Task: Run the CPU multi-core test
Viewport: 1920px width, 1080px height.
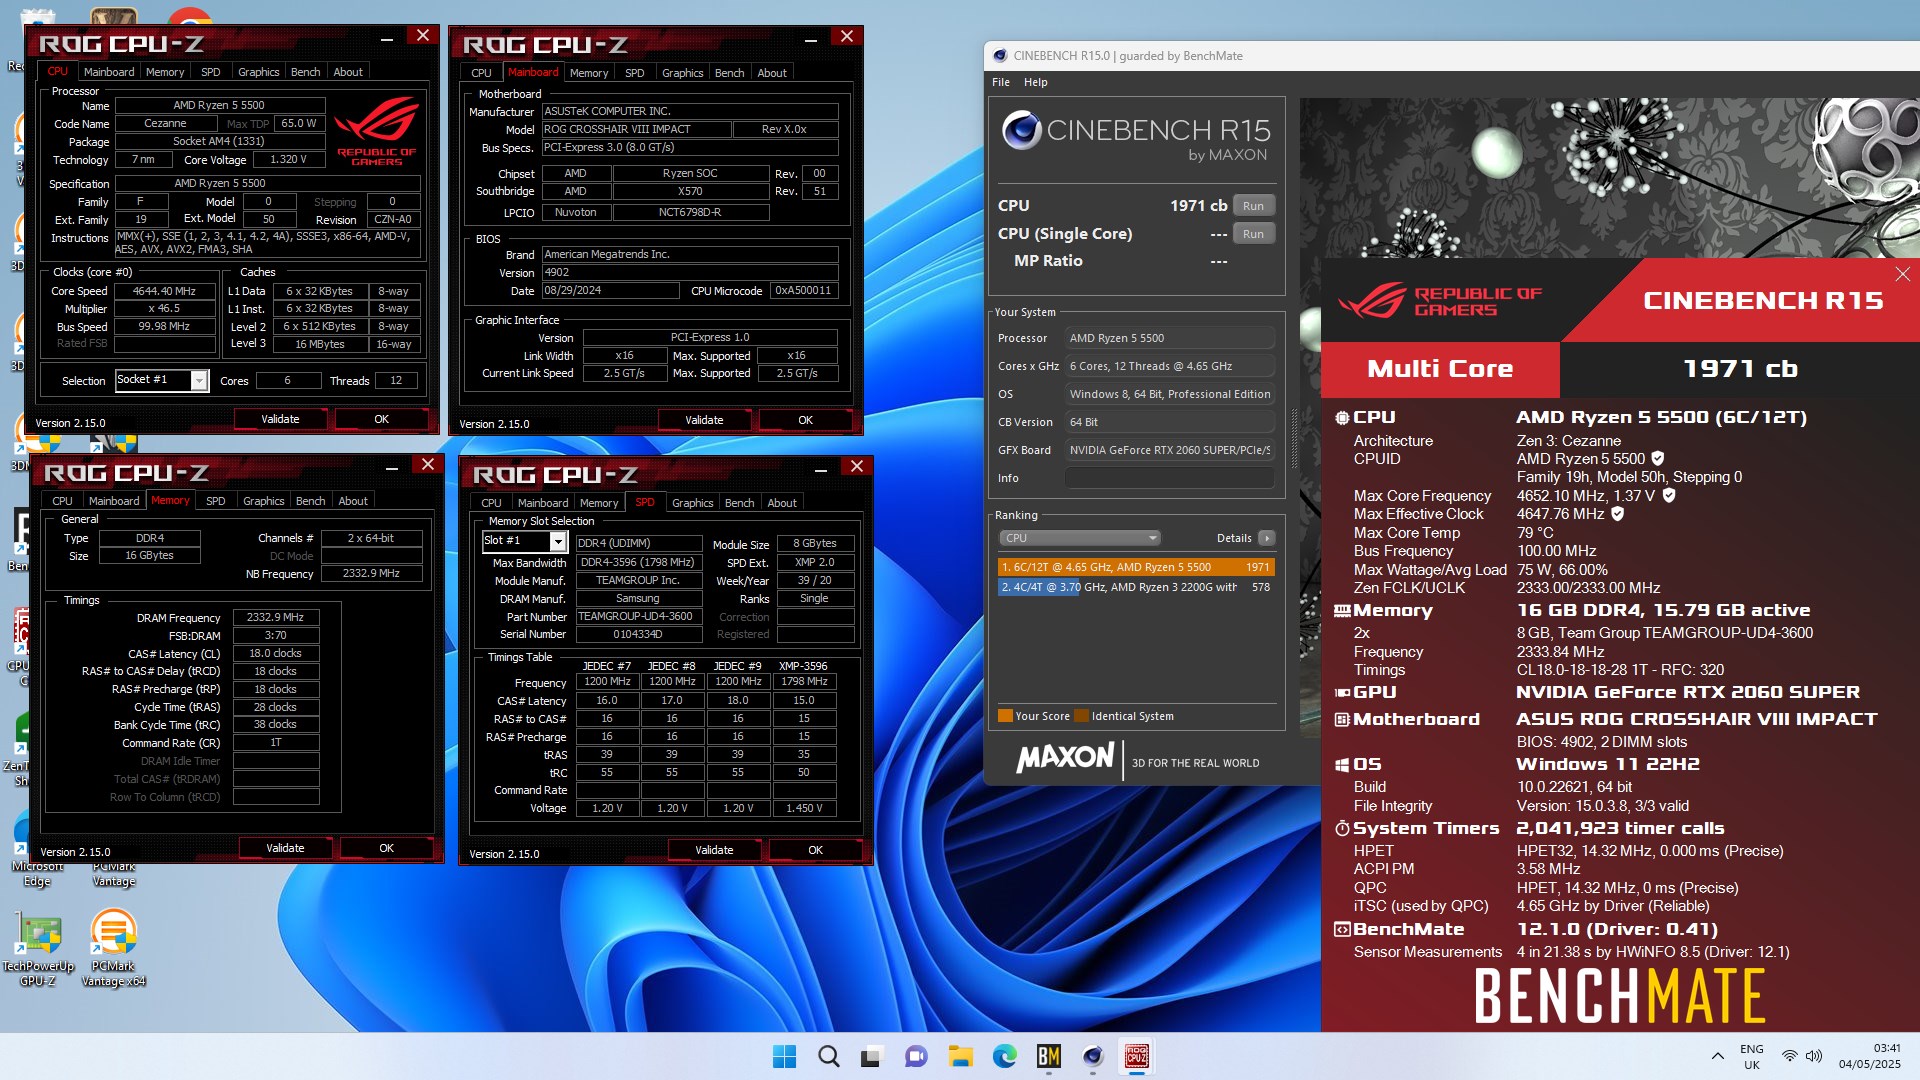Action: pyautogui.click(x=1253, y=206)
